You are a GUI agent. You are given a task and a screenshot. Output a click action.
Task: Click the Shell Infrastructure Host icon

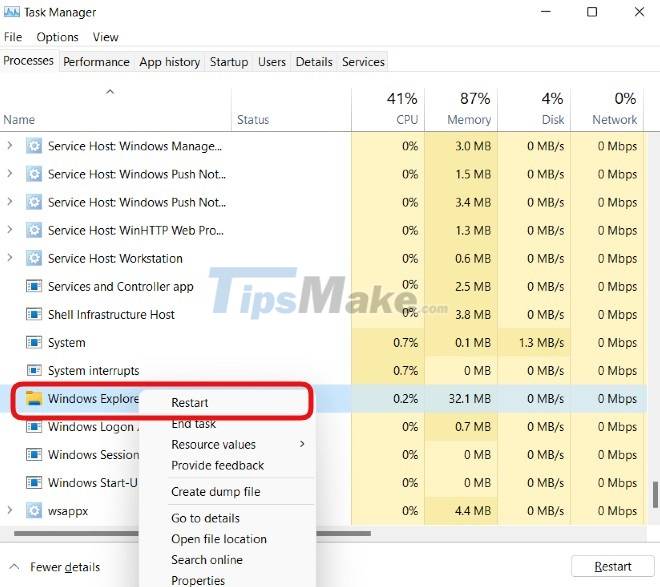pyautogui.click(x=34, y=314)
